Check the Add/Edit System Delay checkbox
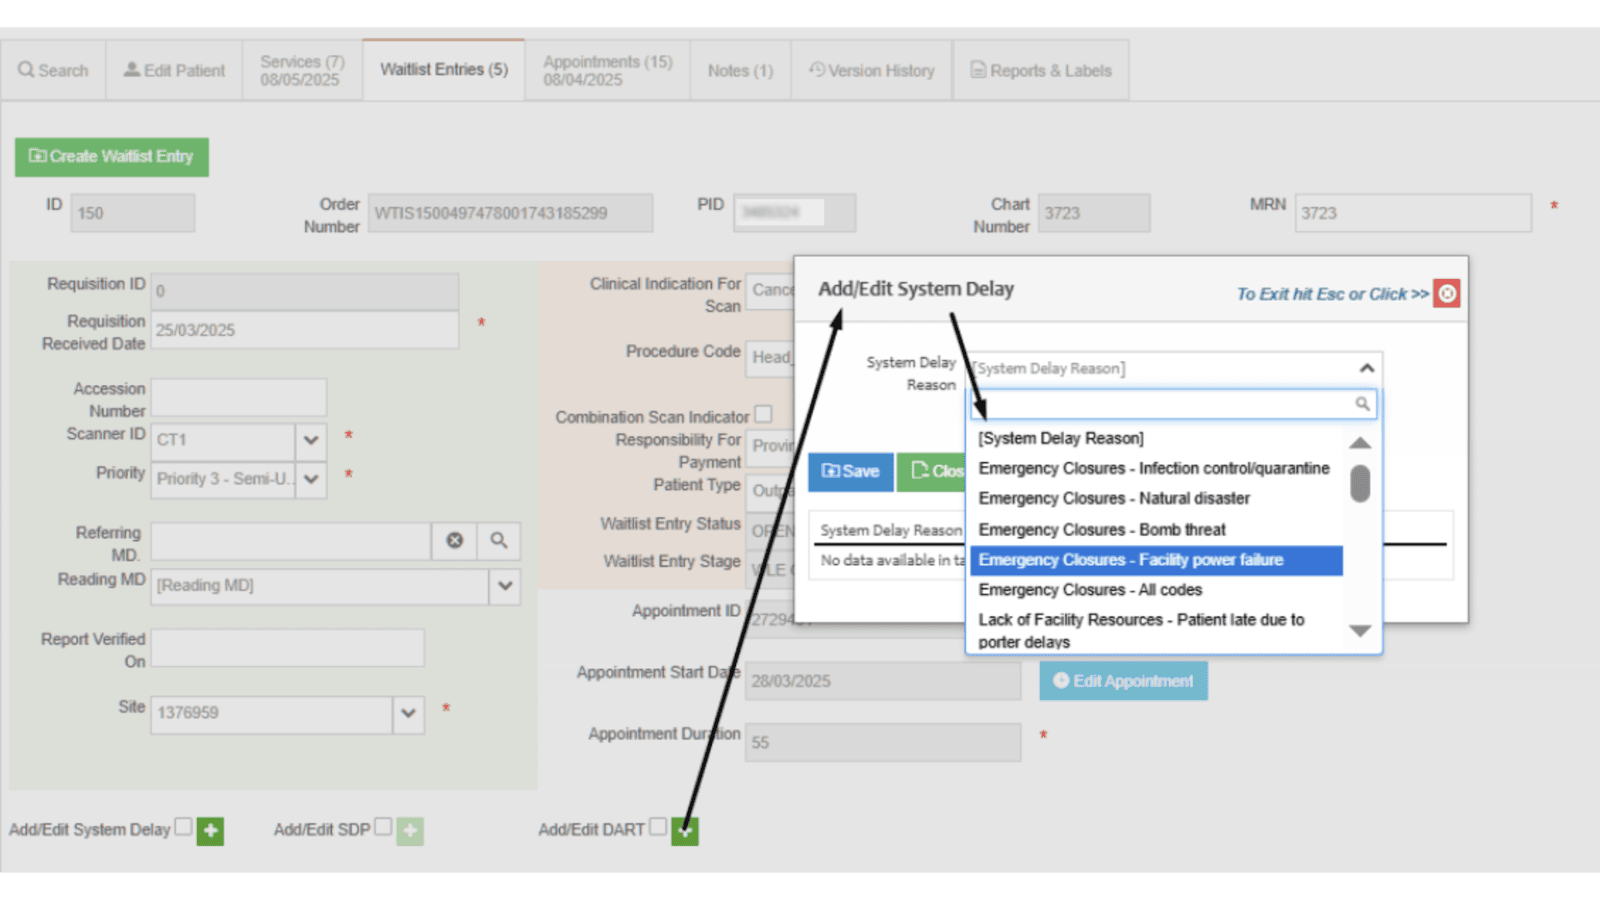 (x=183, y=827)
